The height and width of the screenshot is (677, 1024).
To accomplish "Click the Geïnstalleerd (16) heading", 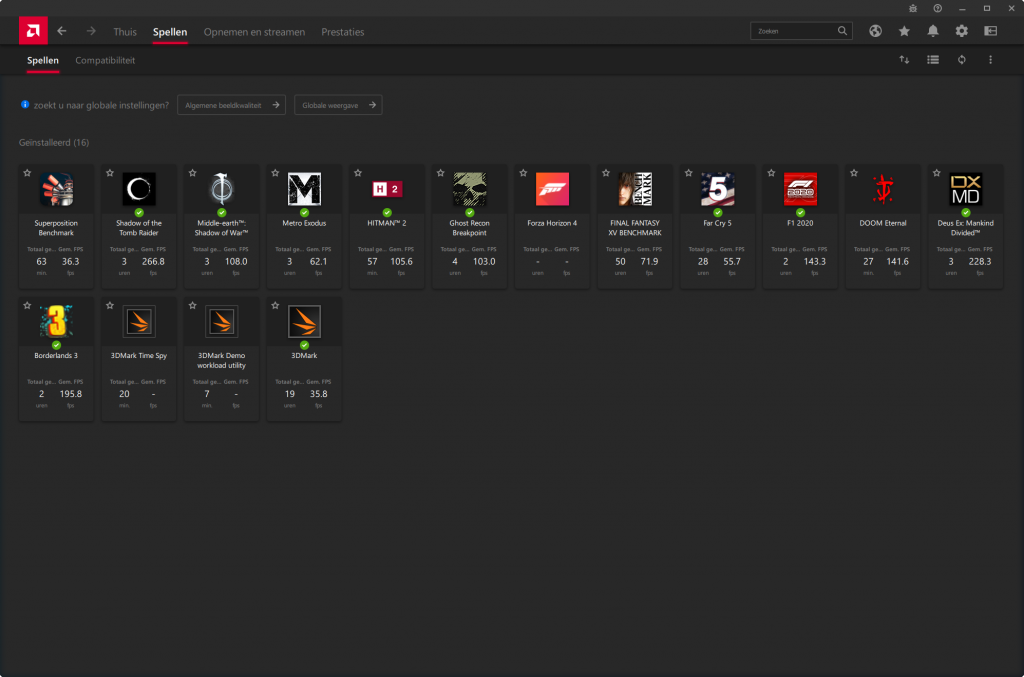I will pyautogui.click(x=54, y=142).
